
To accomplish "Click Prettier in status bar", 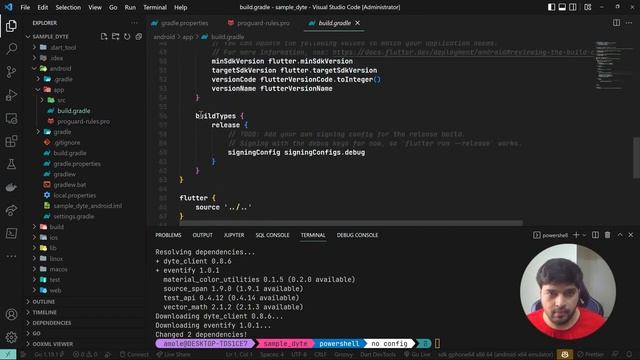I will (x=591, y=354).
